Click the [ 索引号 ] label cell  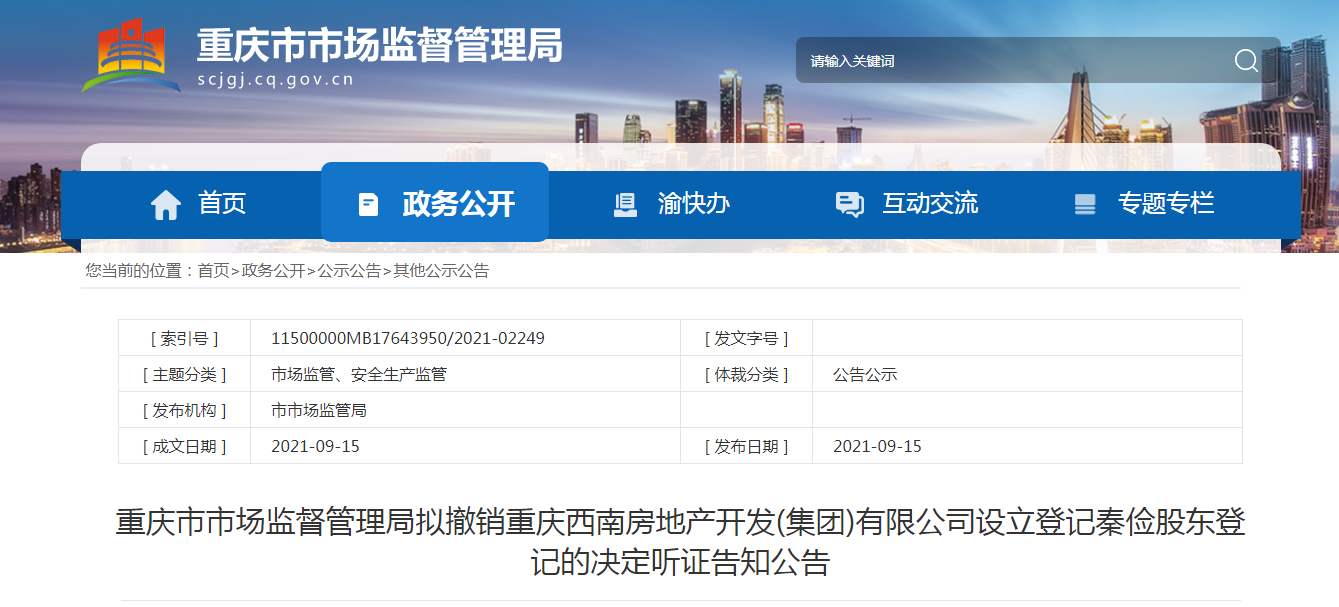click(185, 339)
